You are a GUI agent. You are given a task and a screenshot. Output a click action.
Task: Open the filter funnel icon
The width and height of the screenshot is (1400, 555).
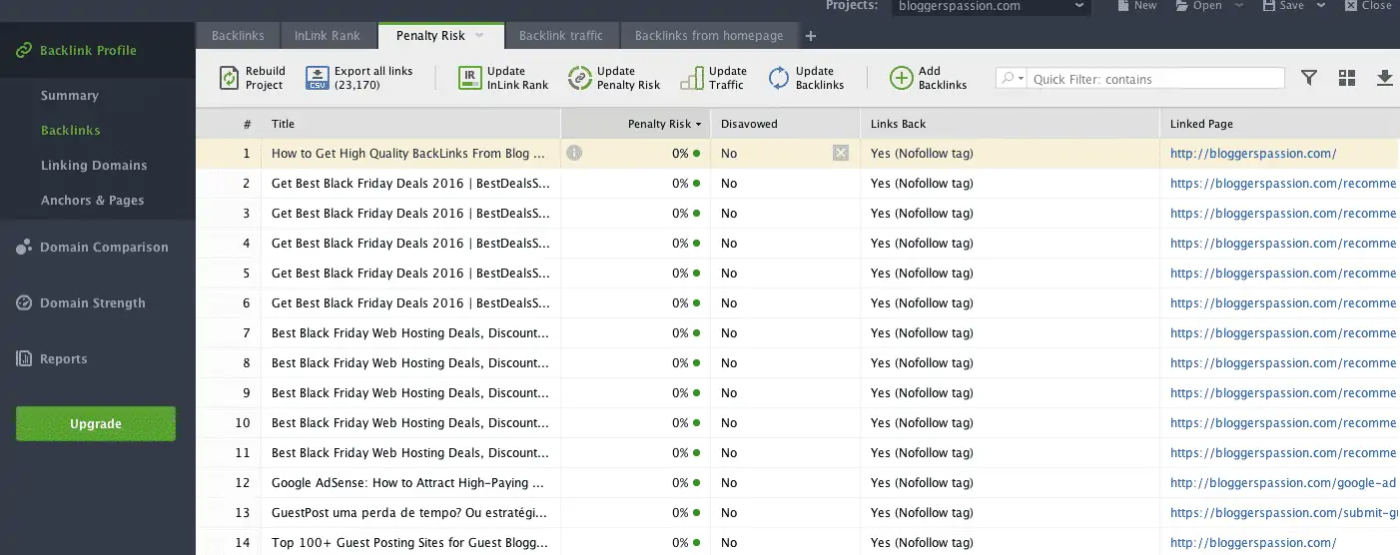(x=1308, y=78)
